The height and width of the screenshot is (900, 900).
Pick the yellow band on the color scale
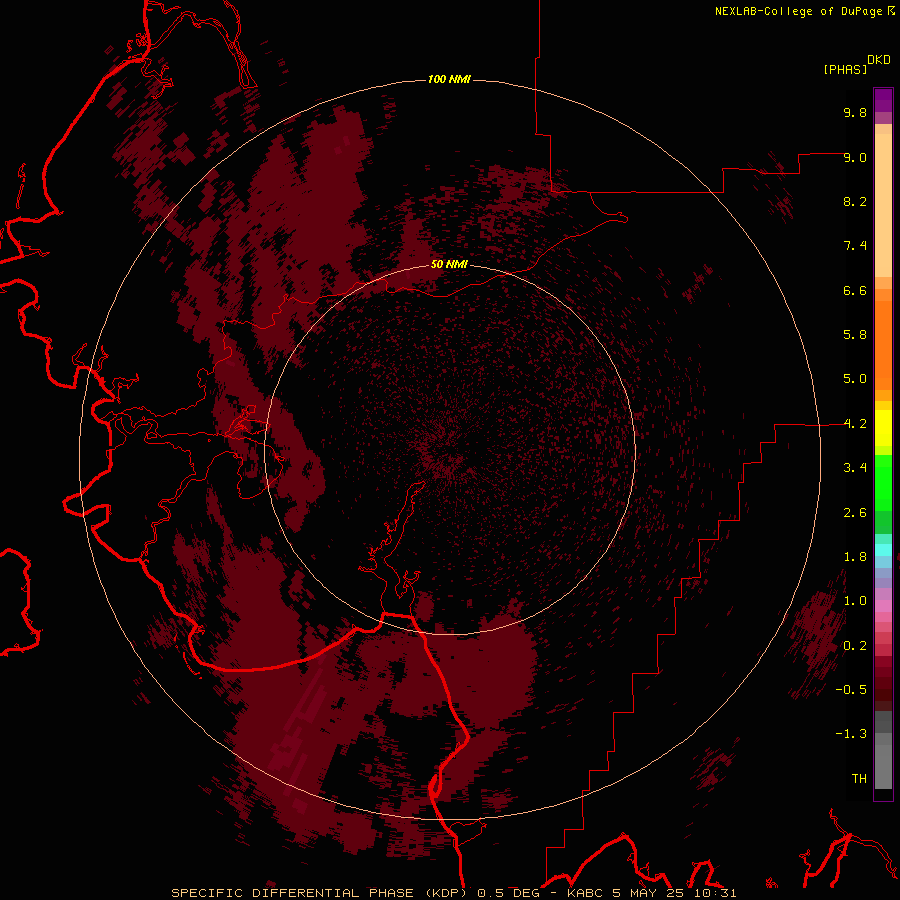click(883, 428)
